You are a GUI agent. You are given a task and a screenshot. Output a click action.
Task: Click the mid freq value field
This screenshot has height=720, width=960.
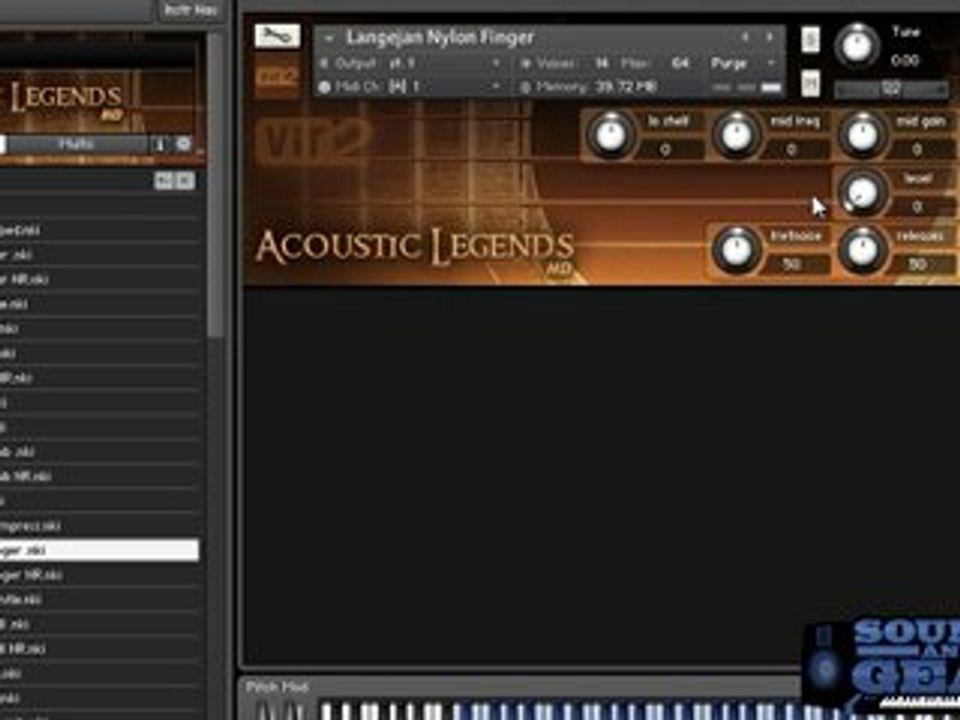point(793,149)
